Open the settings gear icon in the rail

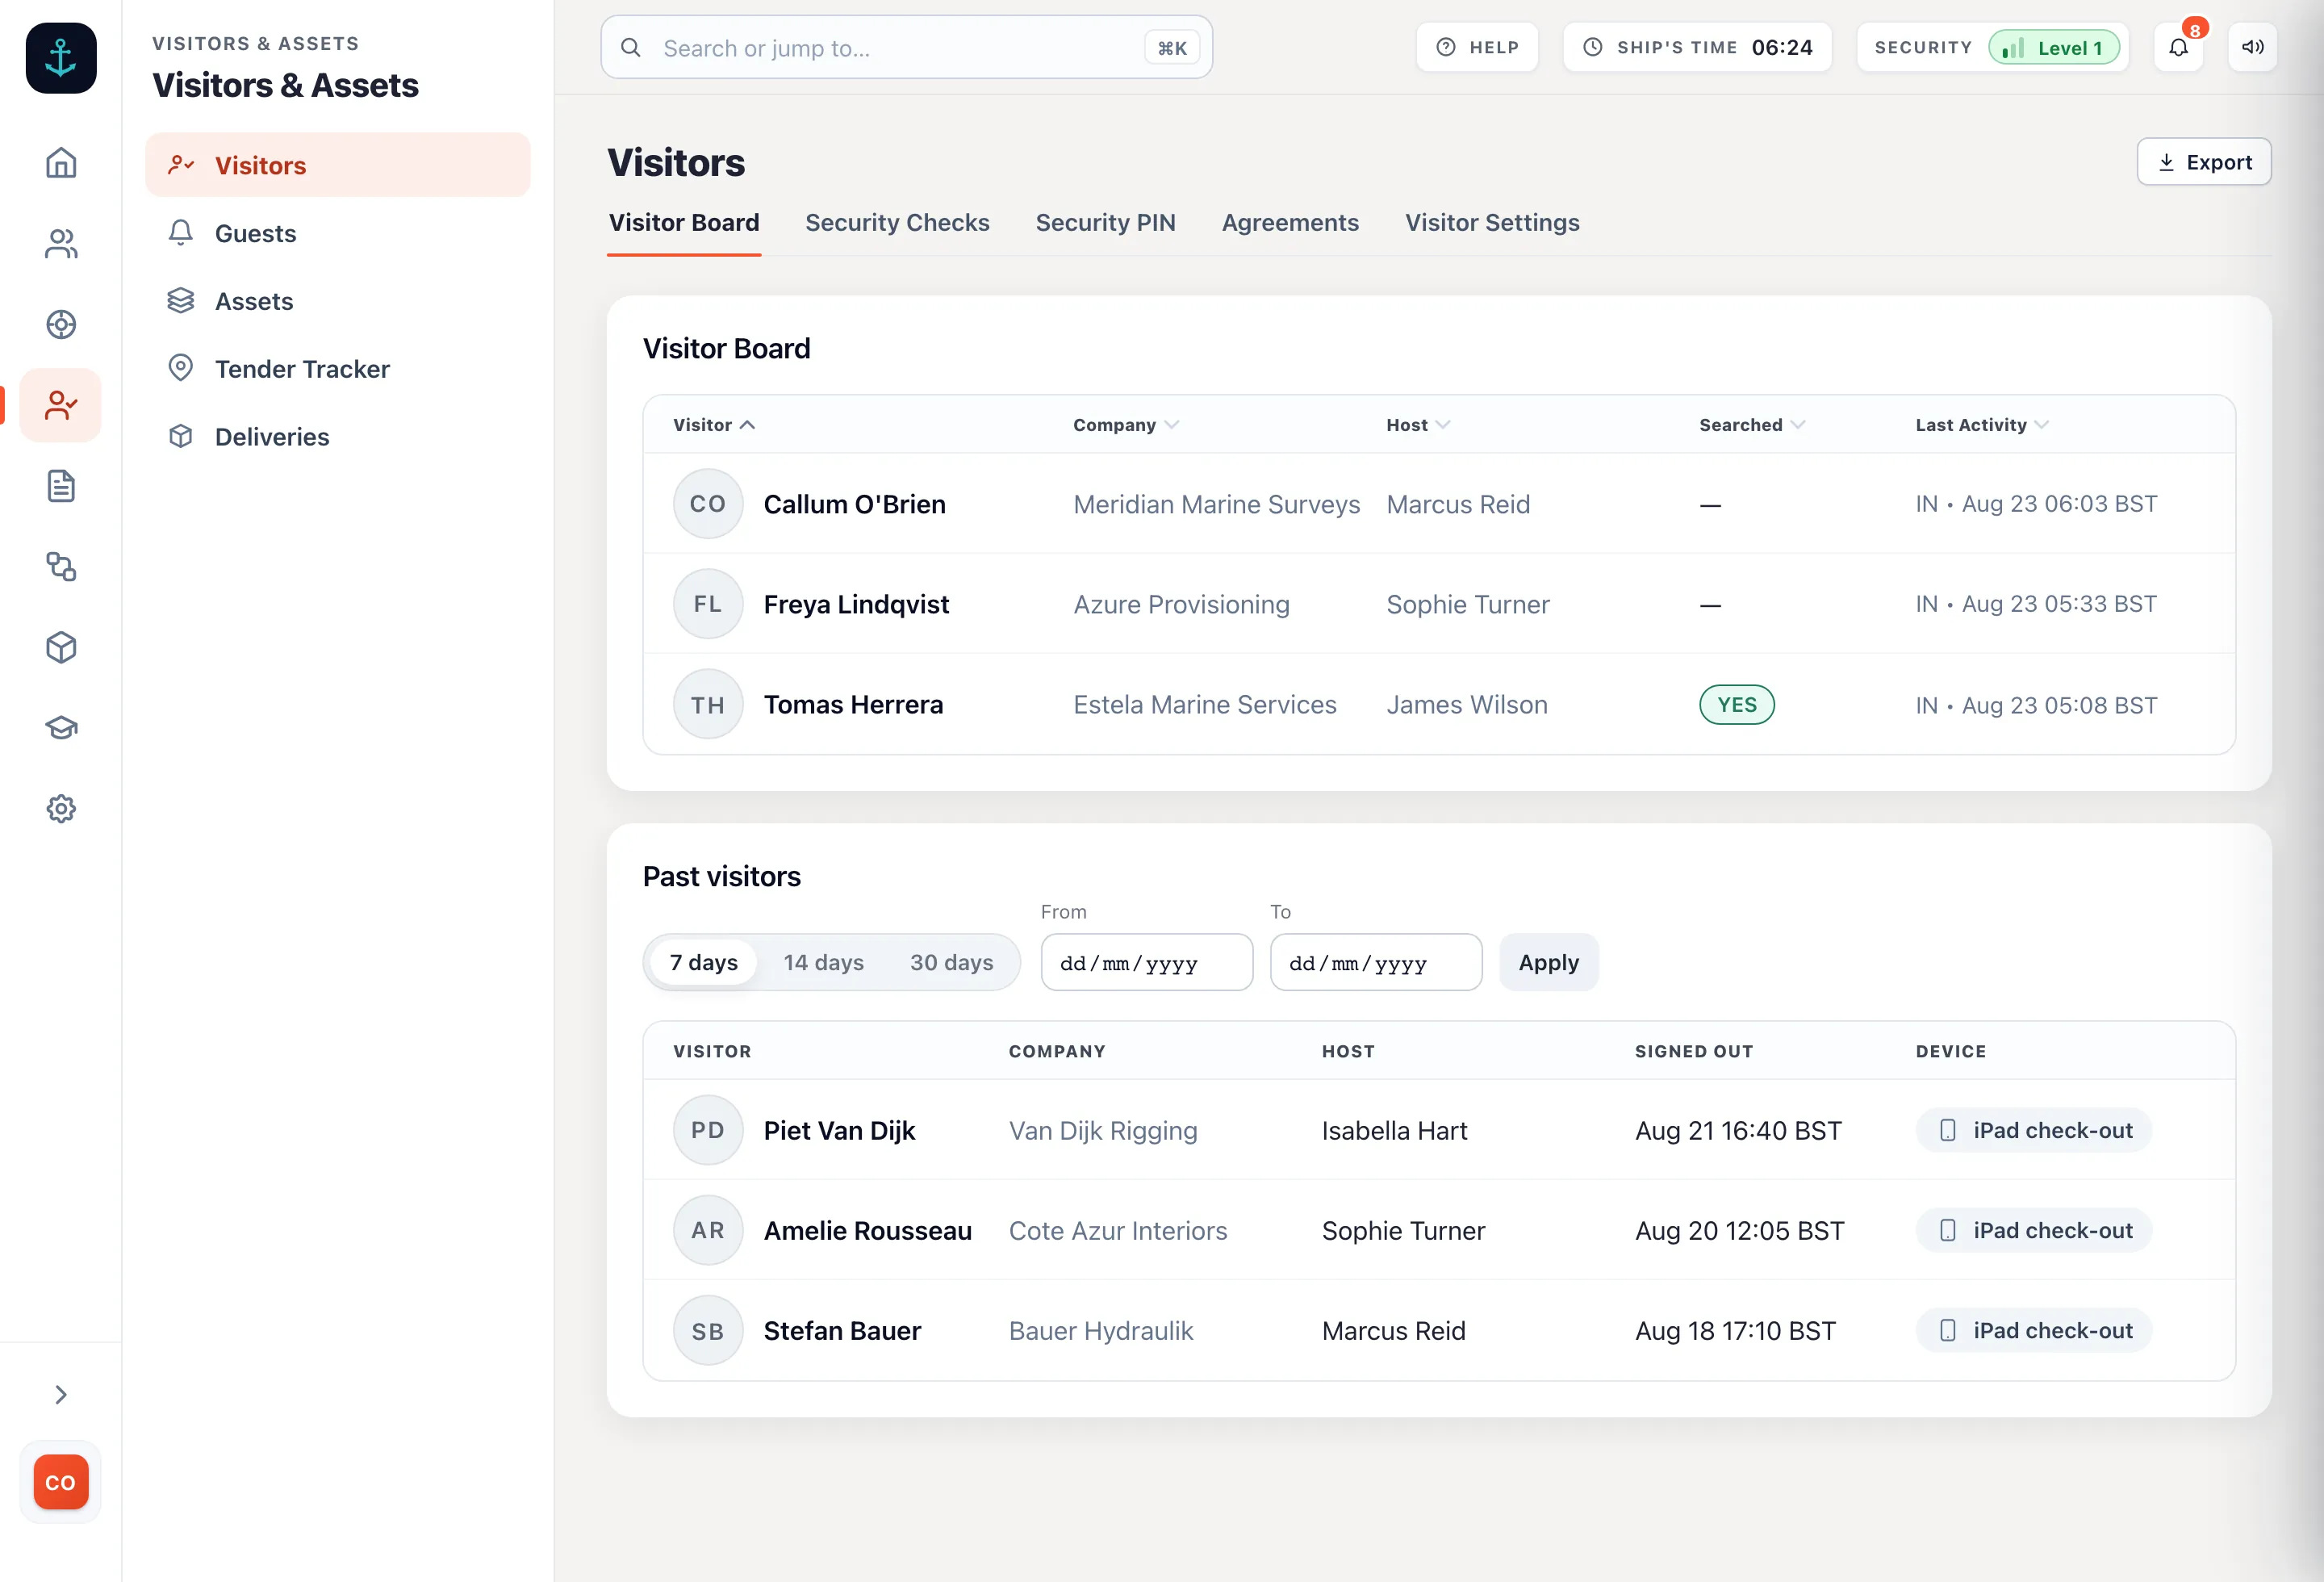tap(61, 809)
